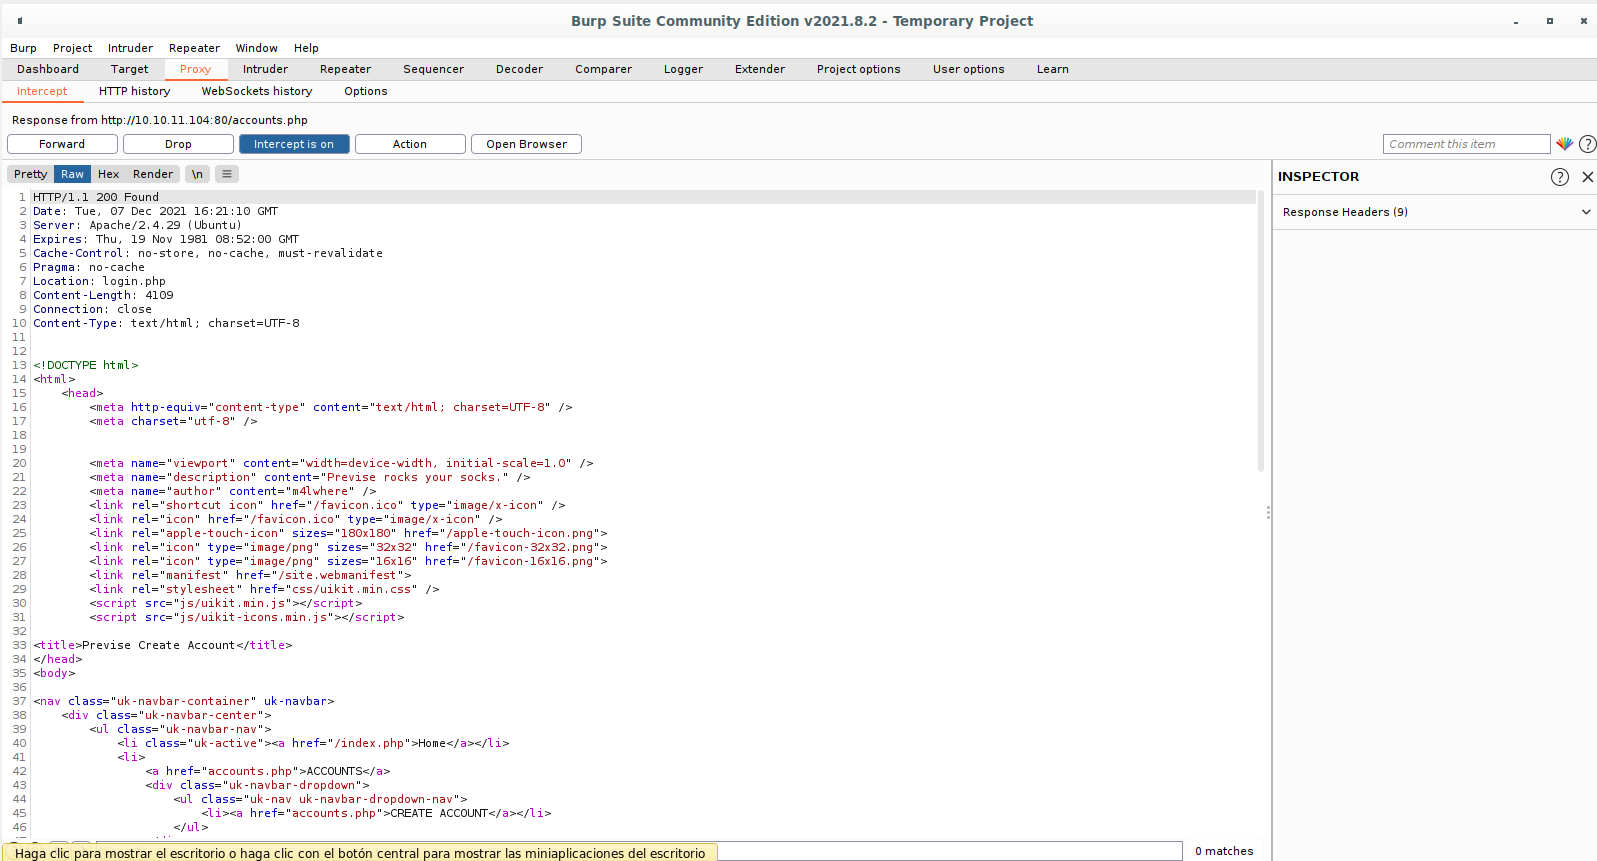Turn off the Intercept is on toggle

293,144
